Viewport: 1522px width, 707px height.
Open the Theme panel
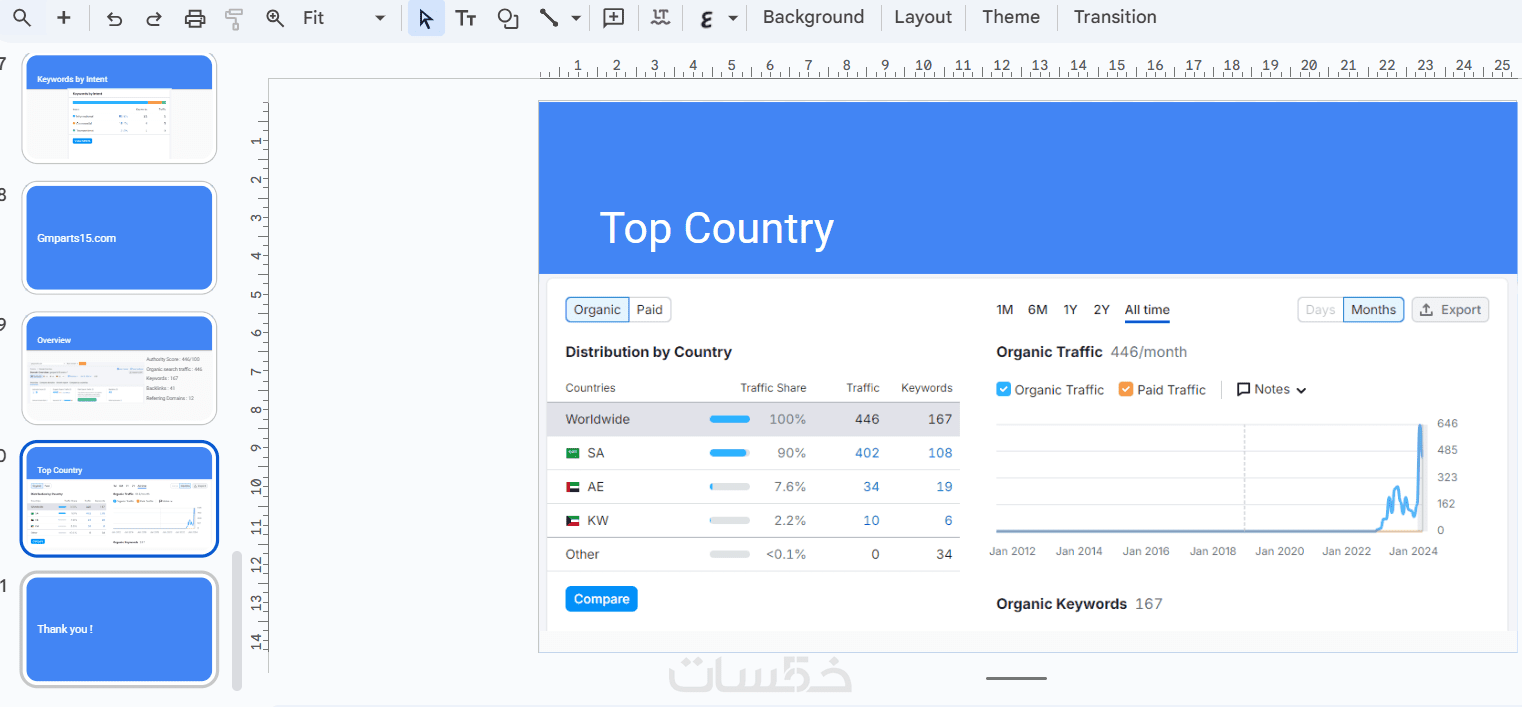(x=1011, y=17)
